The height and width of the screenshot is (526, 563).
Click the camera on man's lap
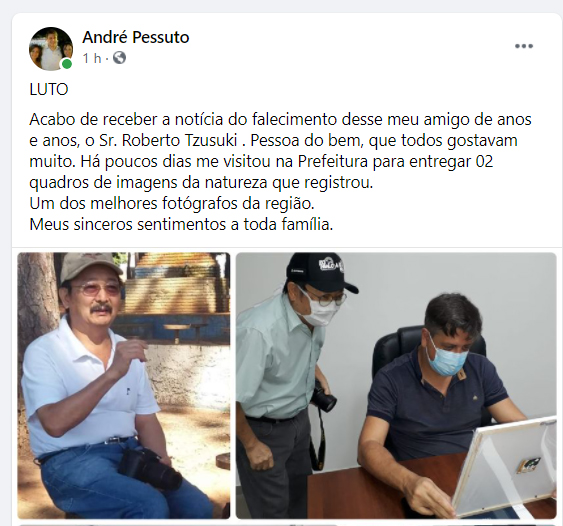[x=149, y=469]
